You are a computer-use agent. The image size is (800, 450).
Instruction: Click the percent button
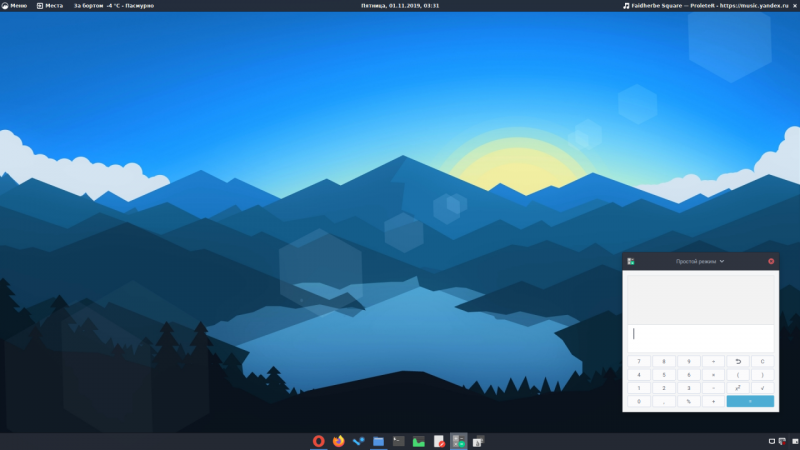pos(689,402)
